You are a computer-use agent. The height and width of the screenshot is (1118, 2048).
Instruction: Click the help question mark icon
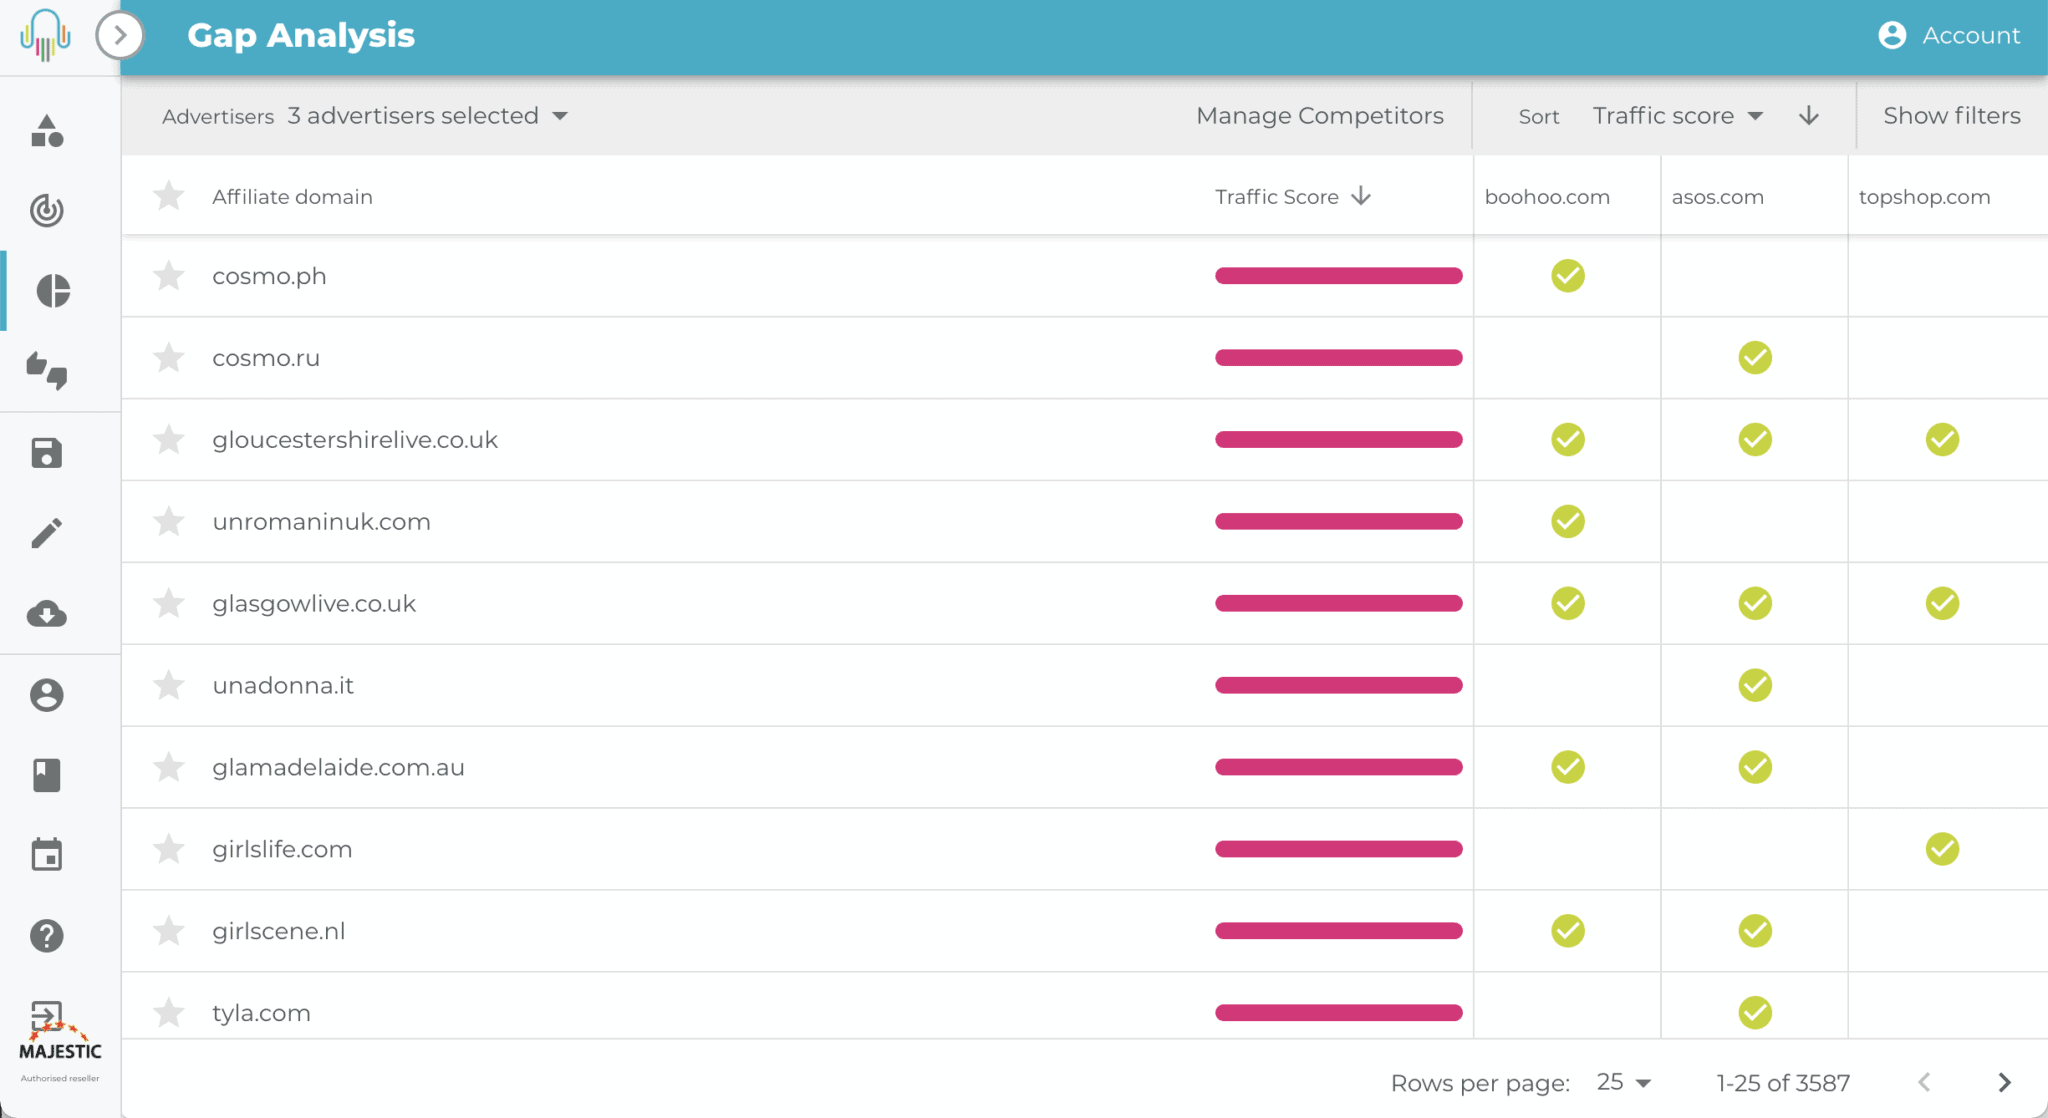pyautogui.click(x=47, y=936)
